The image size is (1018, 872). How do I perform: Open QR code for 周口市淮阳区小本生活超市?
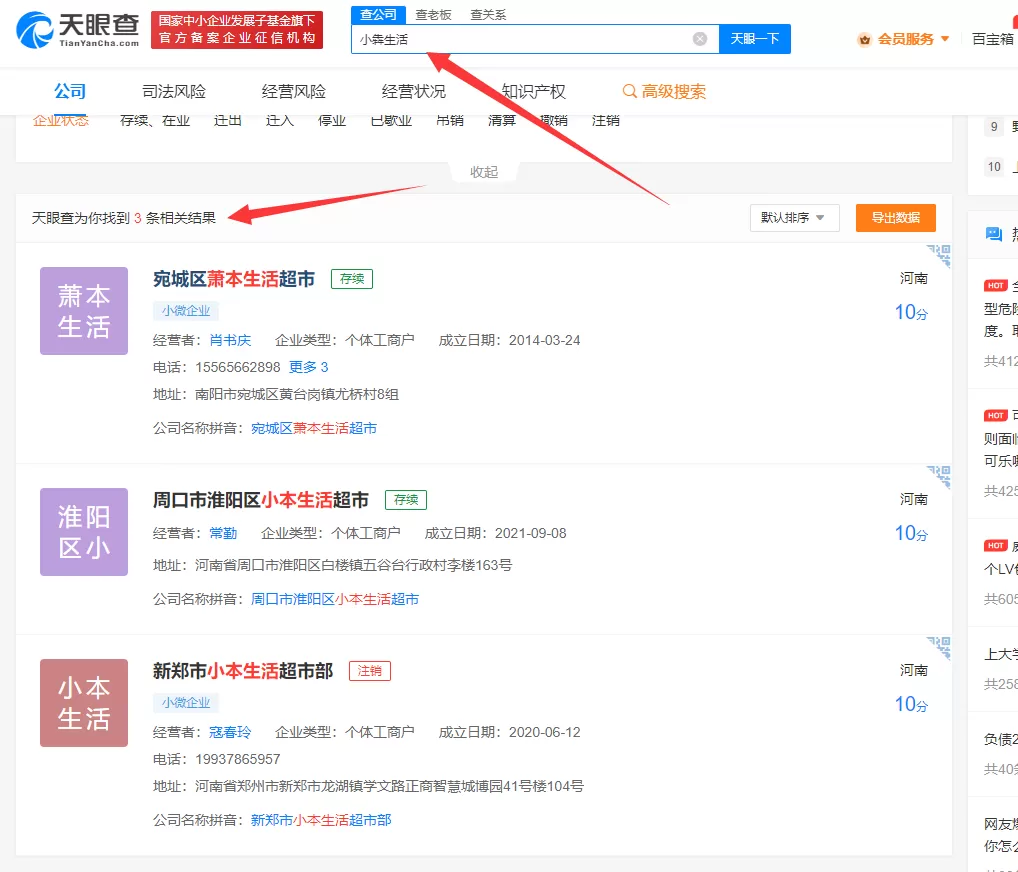[939, 477]
